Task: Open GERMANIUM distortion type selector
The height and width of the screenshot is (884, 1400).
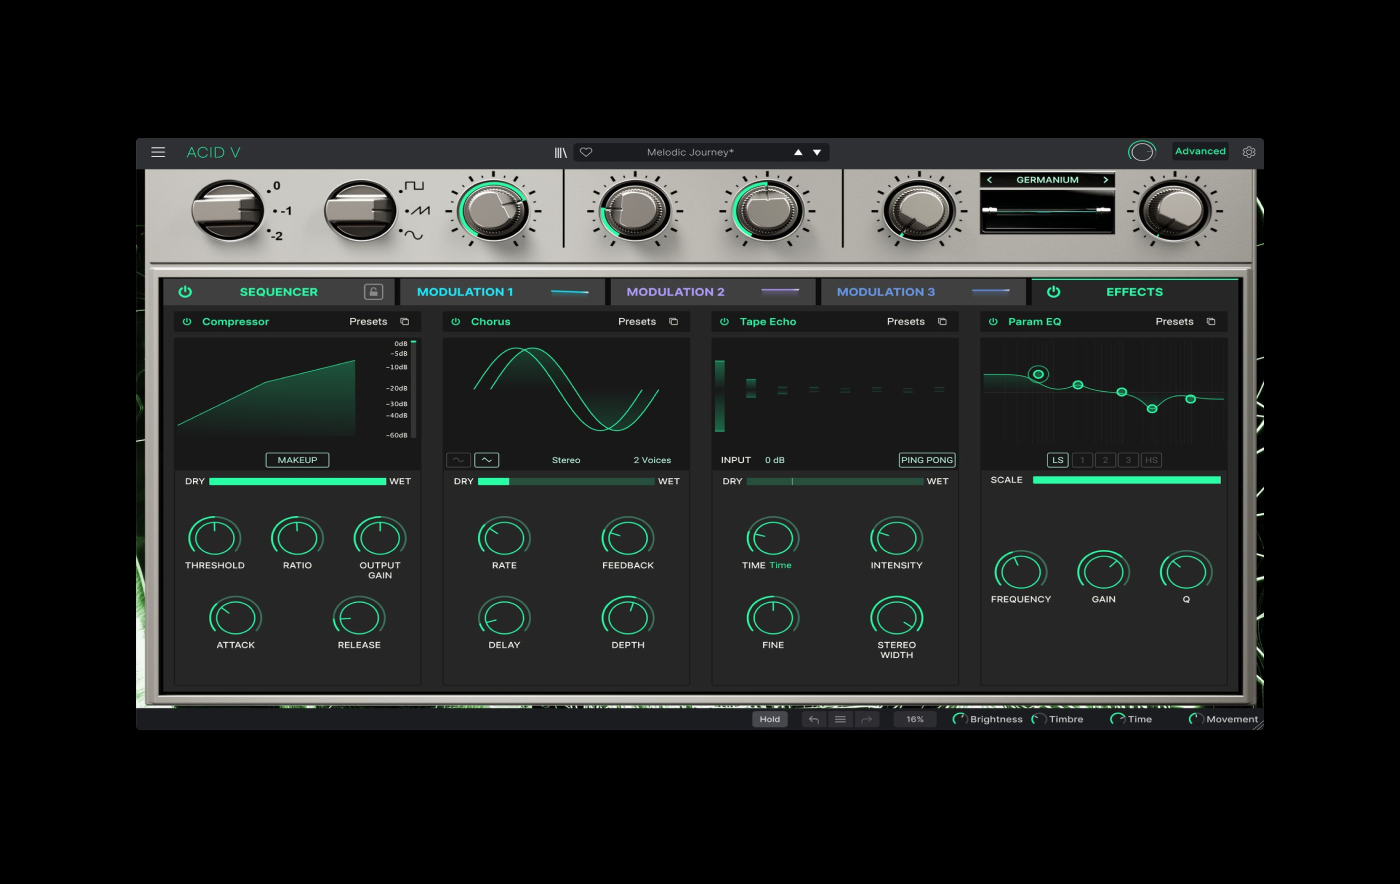Action: tap(1047, 180)
